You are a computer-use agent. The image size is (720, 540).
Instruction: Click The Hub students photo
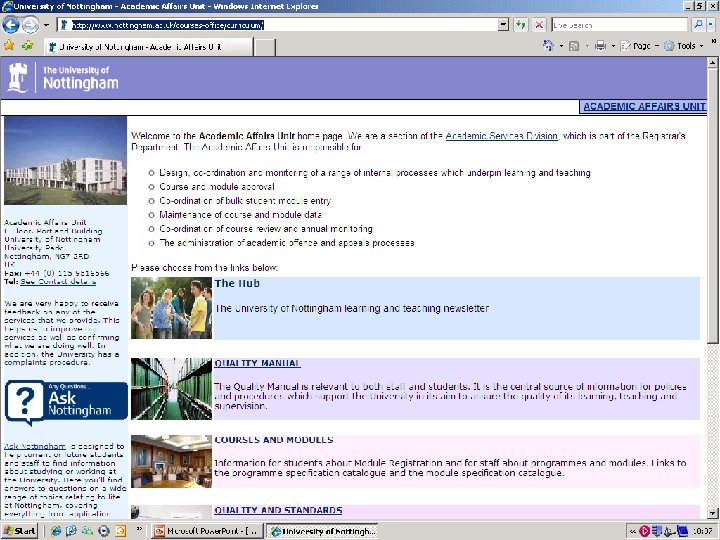click(171, 308)
